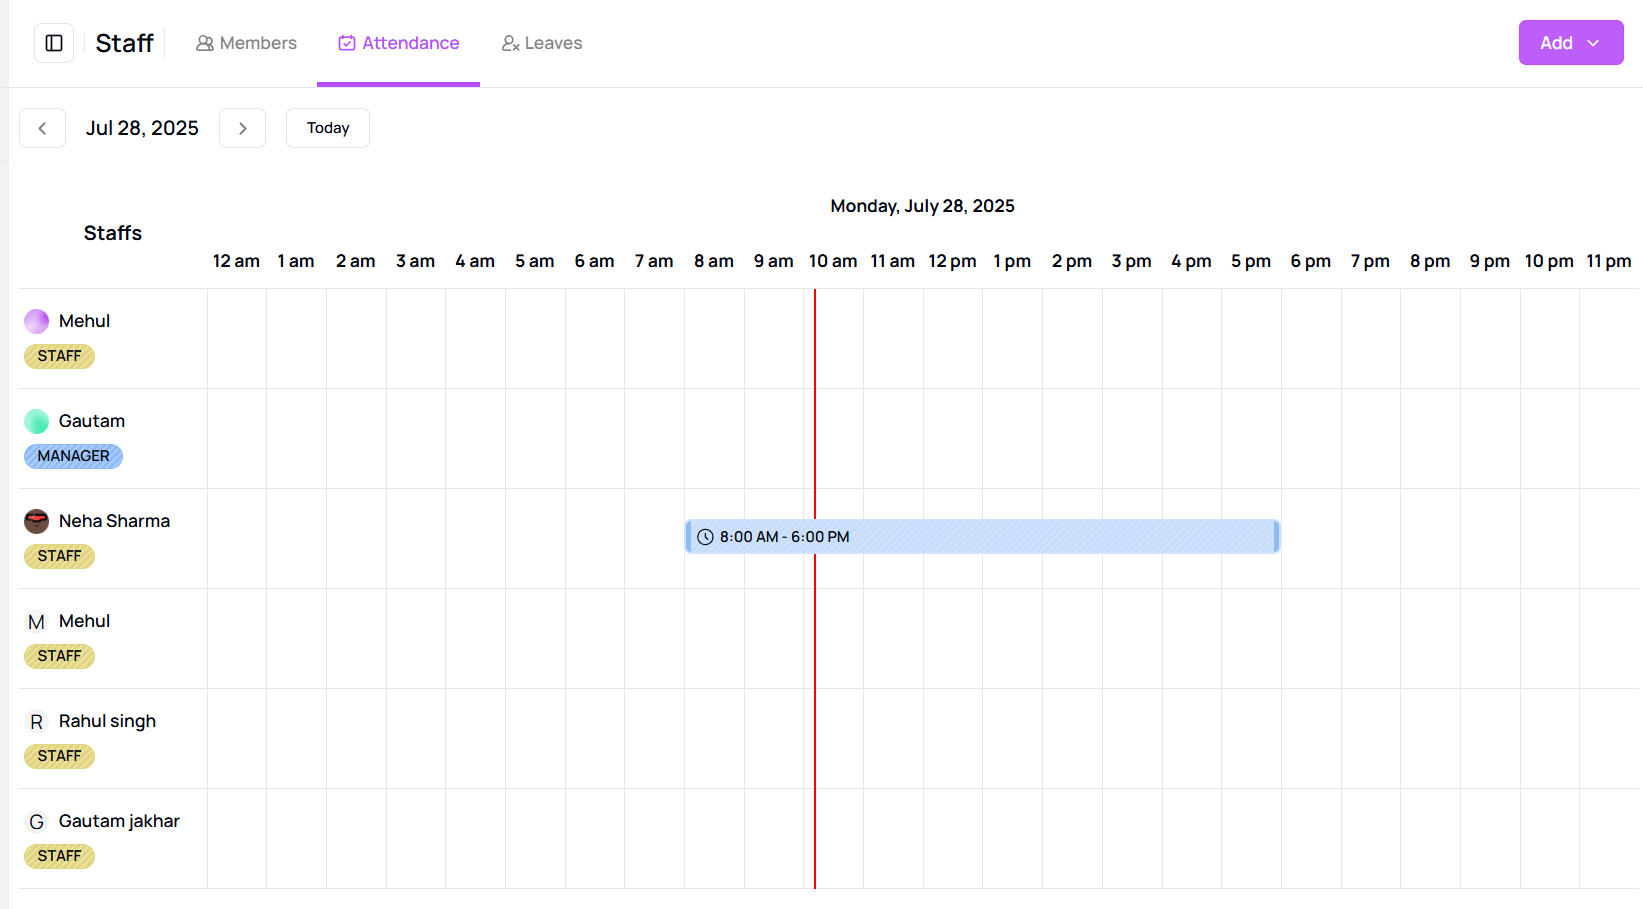
Task: Open Neha Sharma's 8:00 AM - 6:00 PM shift
Action: tap(982, 537)
